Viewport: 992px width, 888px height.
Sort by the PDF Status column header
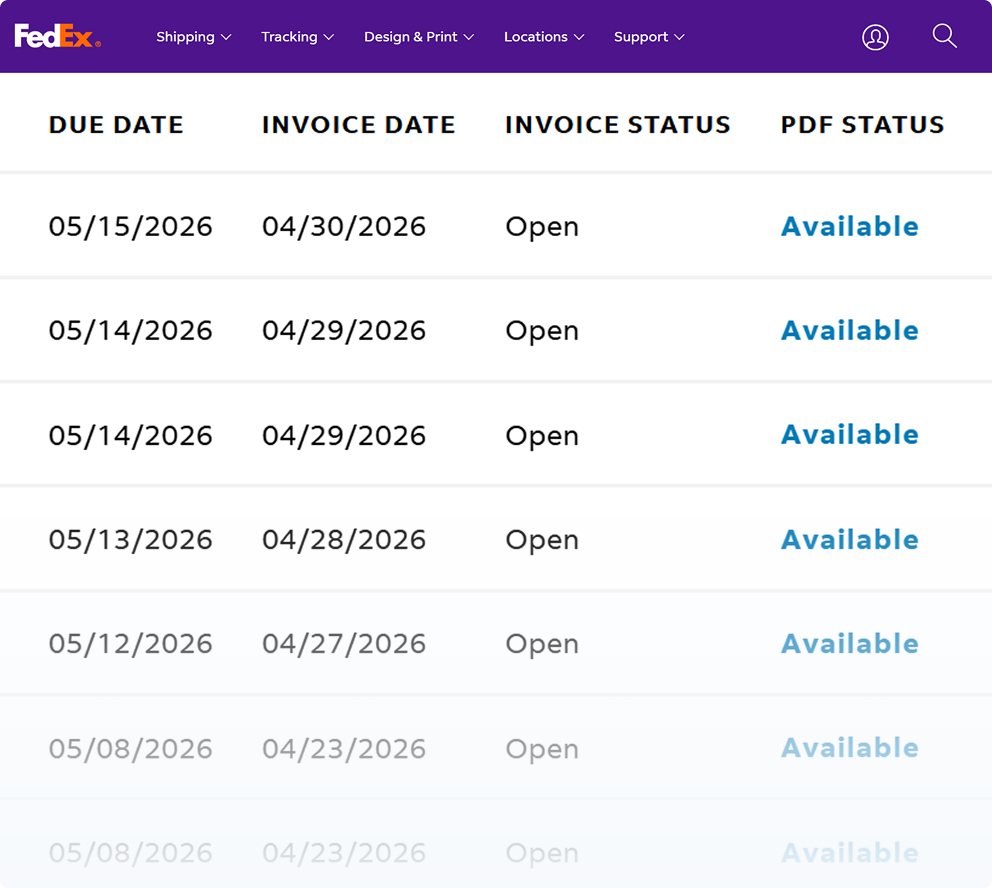pos(862,125)
